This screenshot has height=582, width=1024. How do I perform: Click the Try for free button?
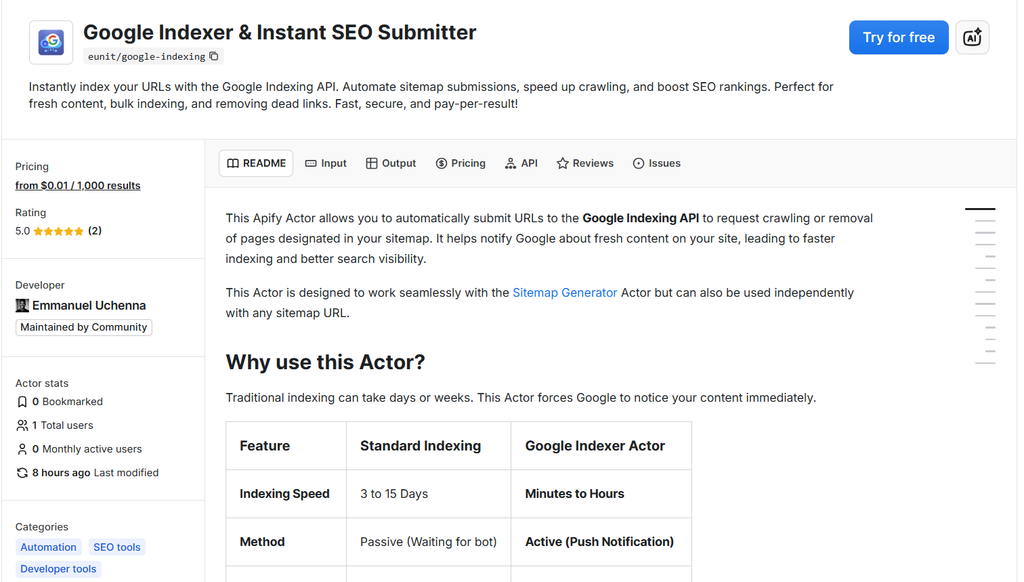click(x=898, y=37)
